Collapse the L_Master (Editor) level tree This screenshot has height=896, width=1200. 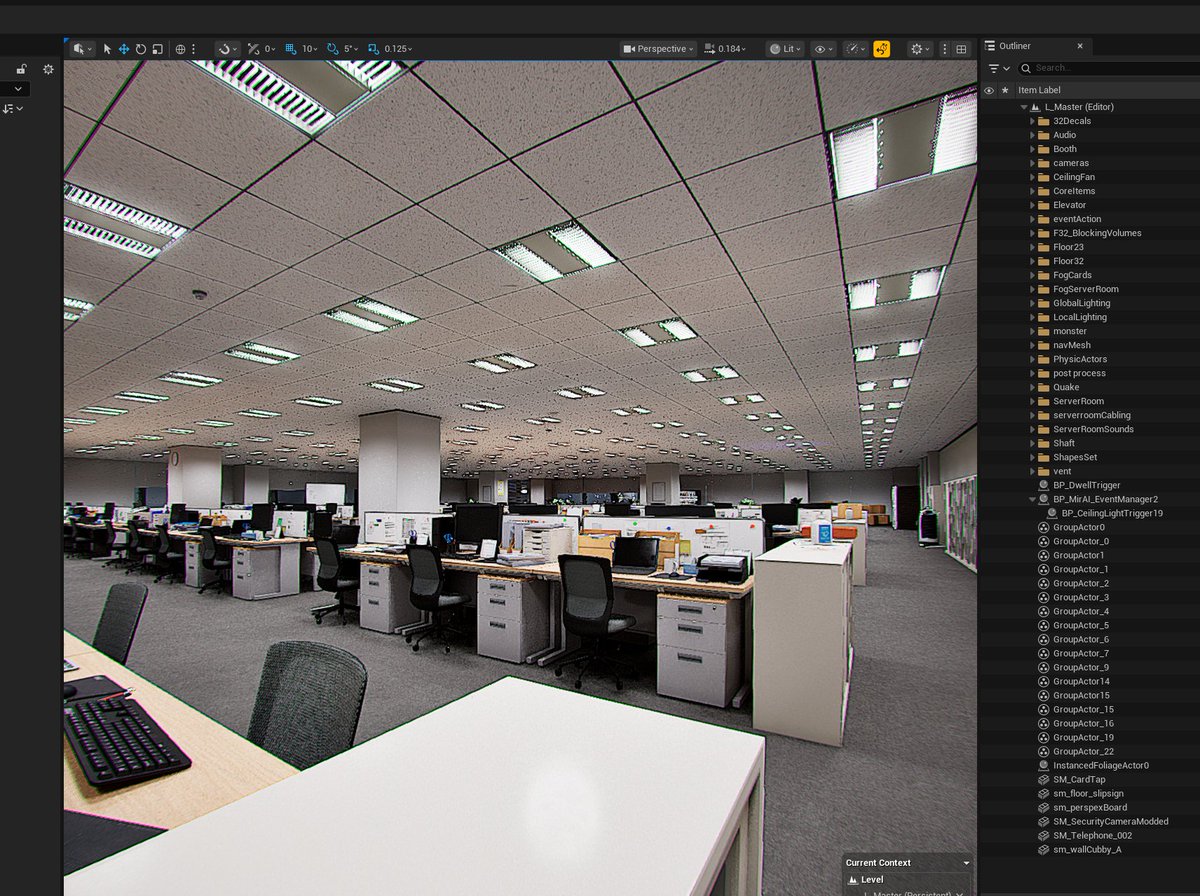tap(1023, 107)
